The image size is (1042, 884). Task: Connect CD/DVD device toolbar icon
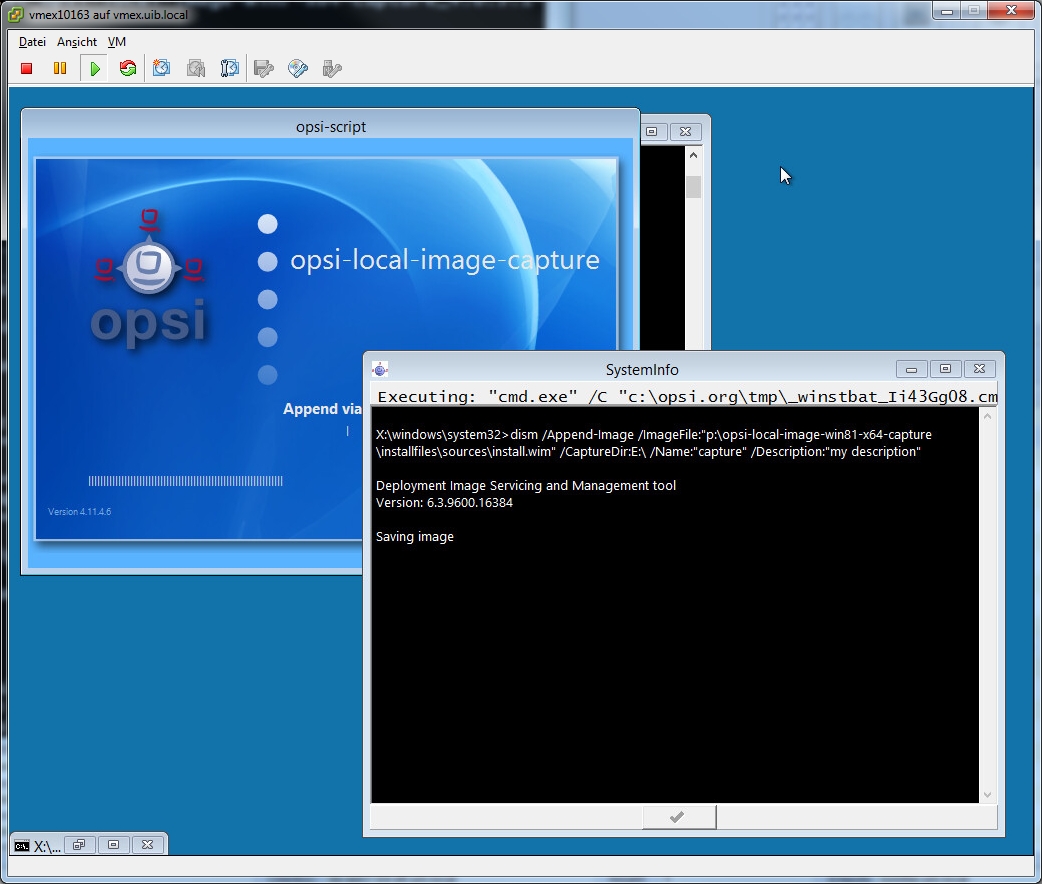(298, 68)
